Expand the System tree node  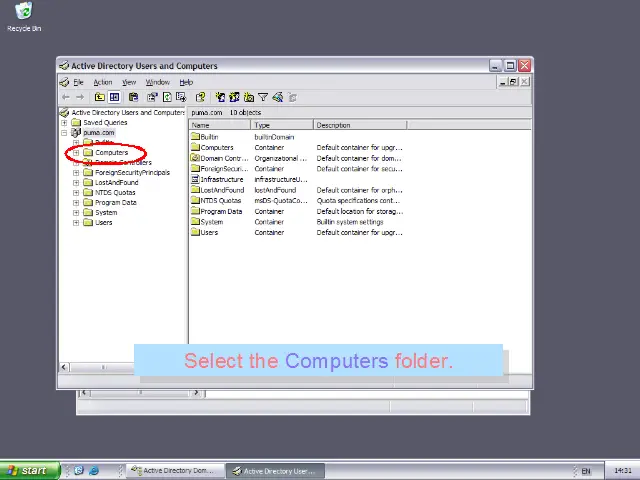pos(76,213)
